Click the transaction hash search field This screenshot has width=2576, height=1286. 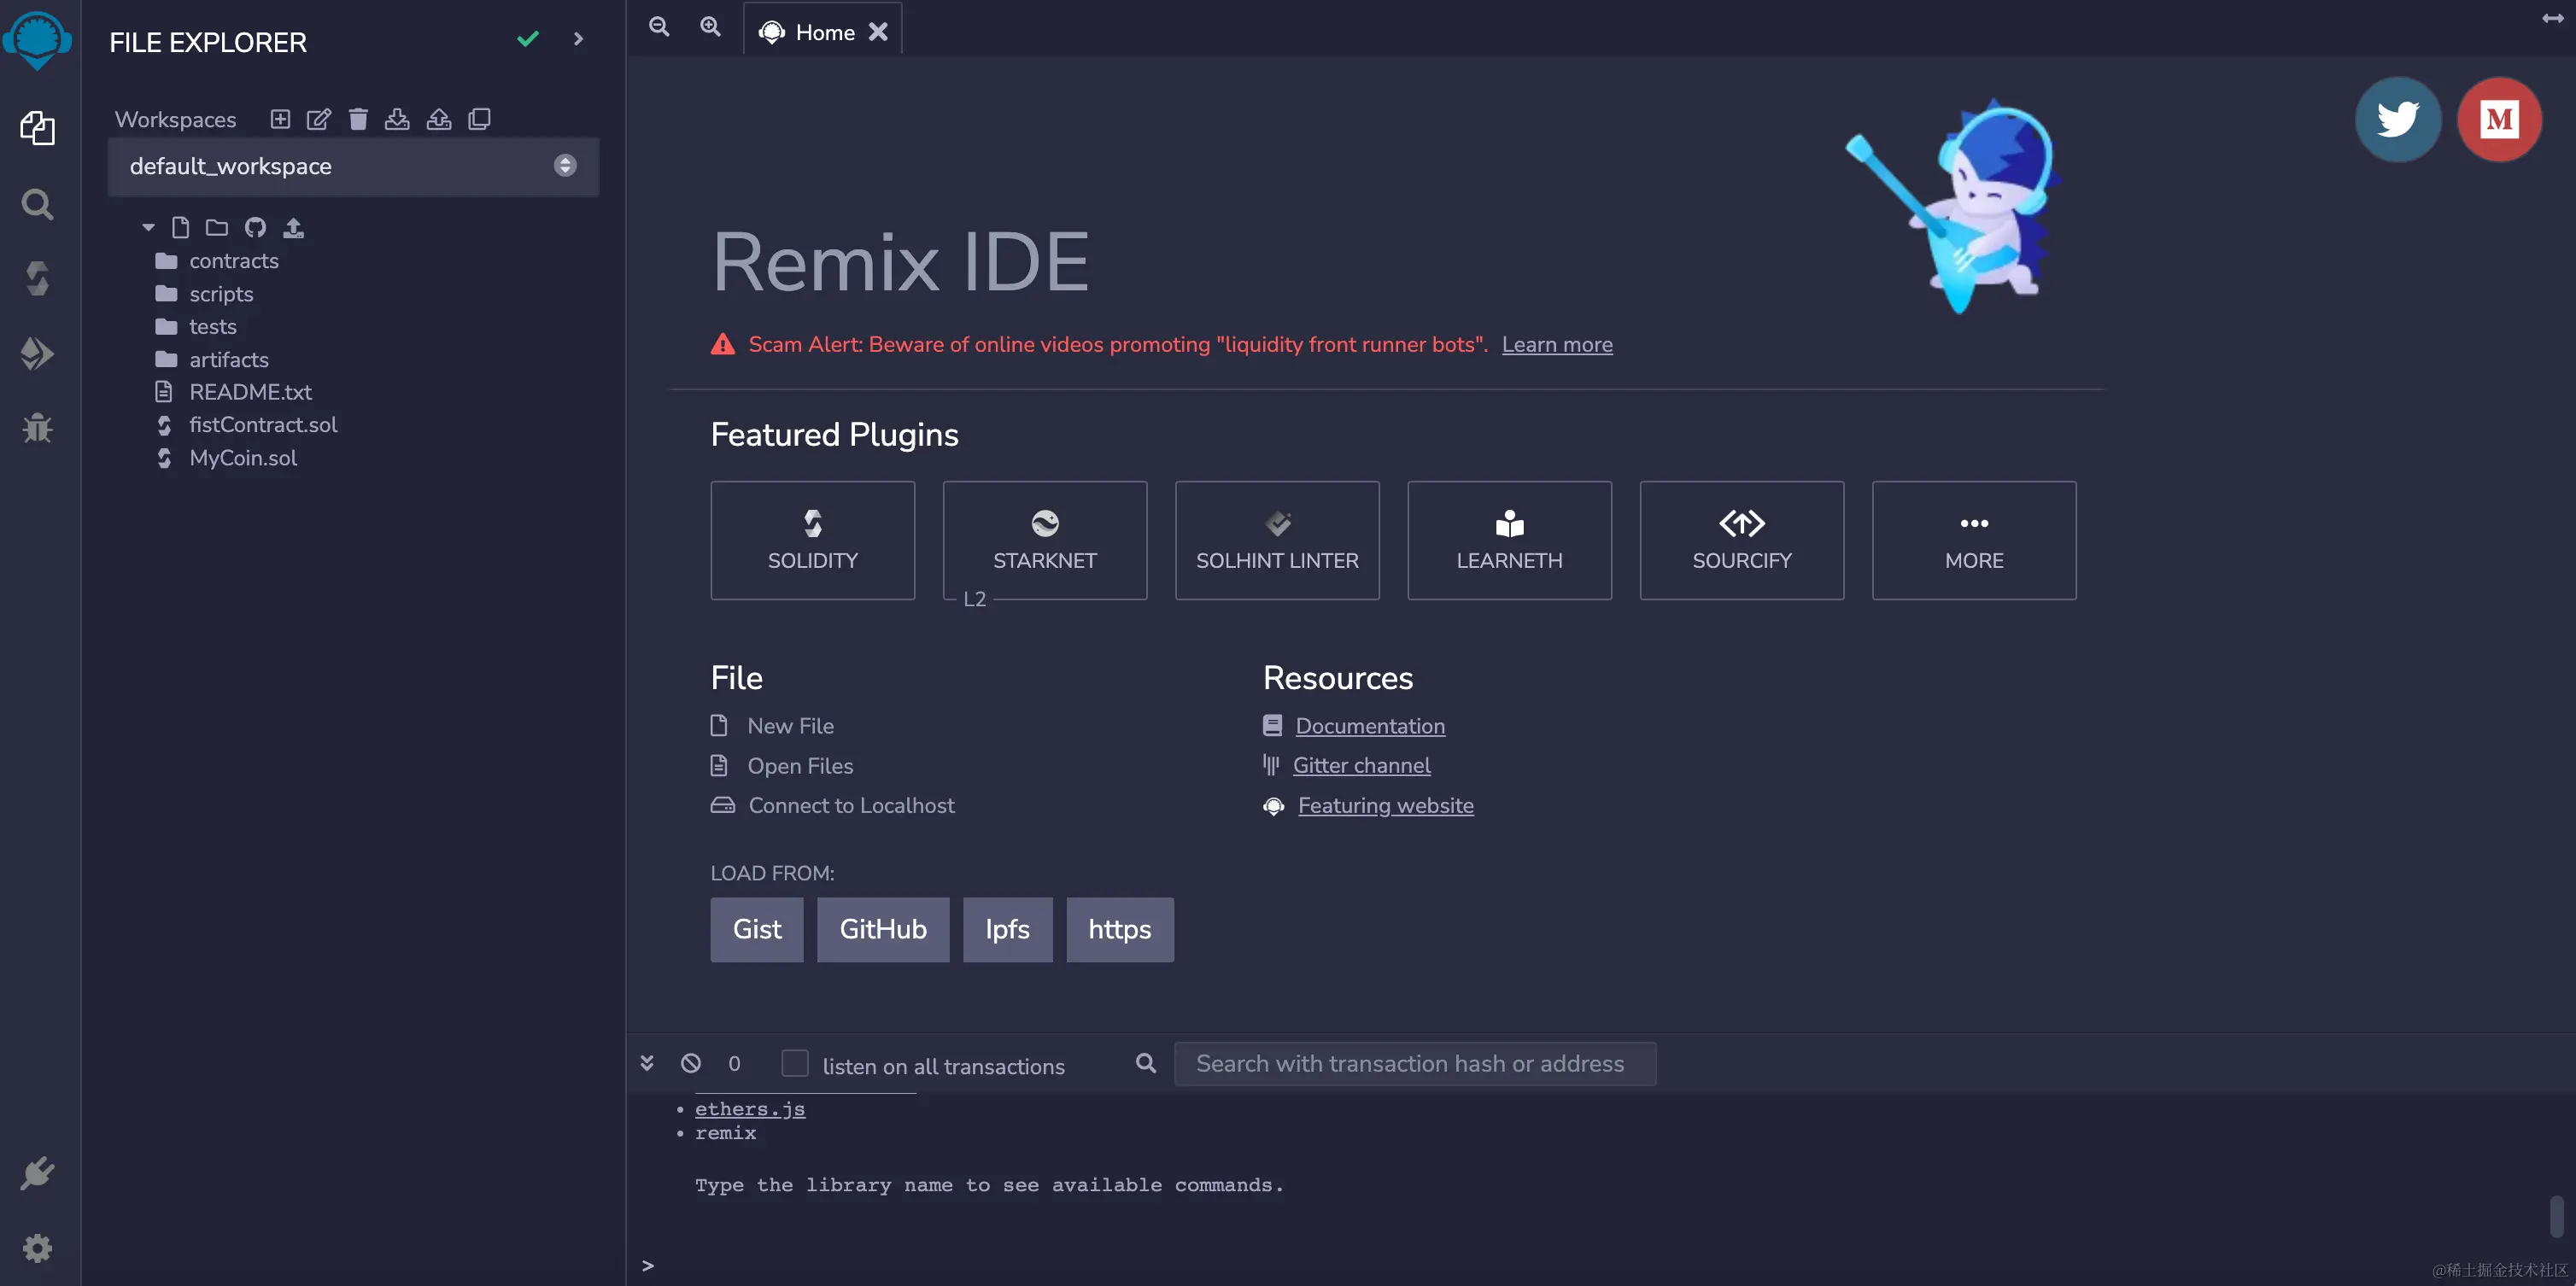coord(1414,1063)
